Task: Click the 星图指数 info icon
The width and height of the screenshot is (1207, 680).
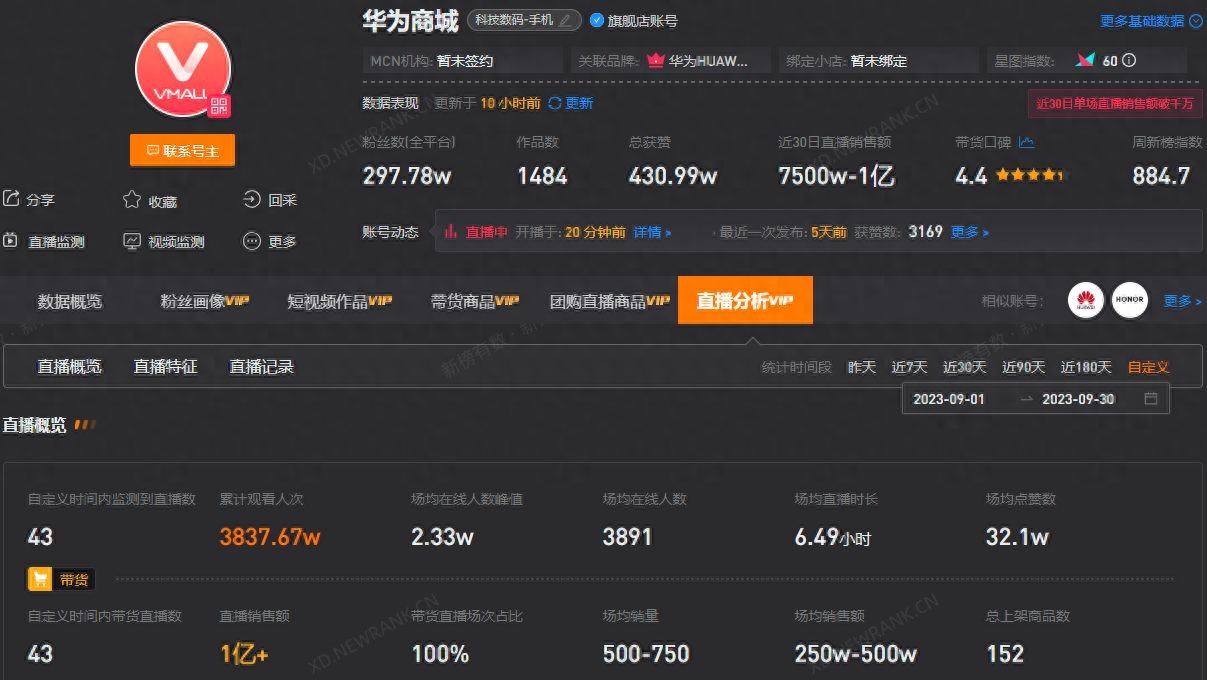Action: [1129, 60]
